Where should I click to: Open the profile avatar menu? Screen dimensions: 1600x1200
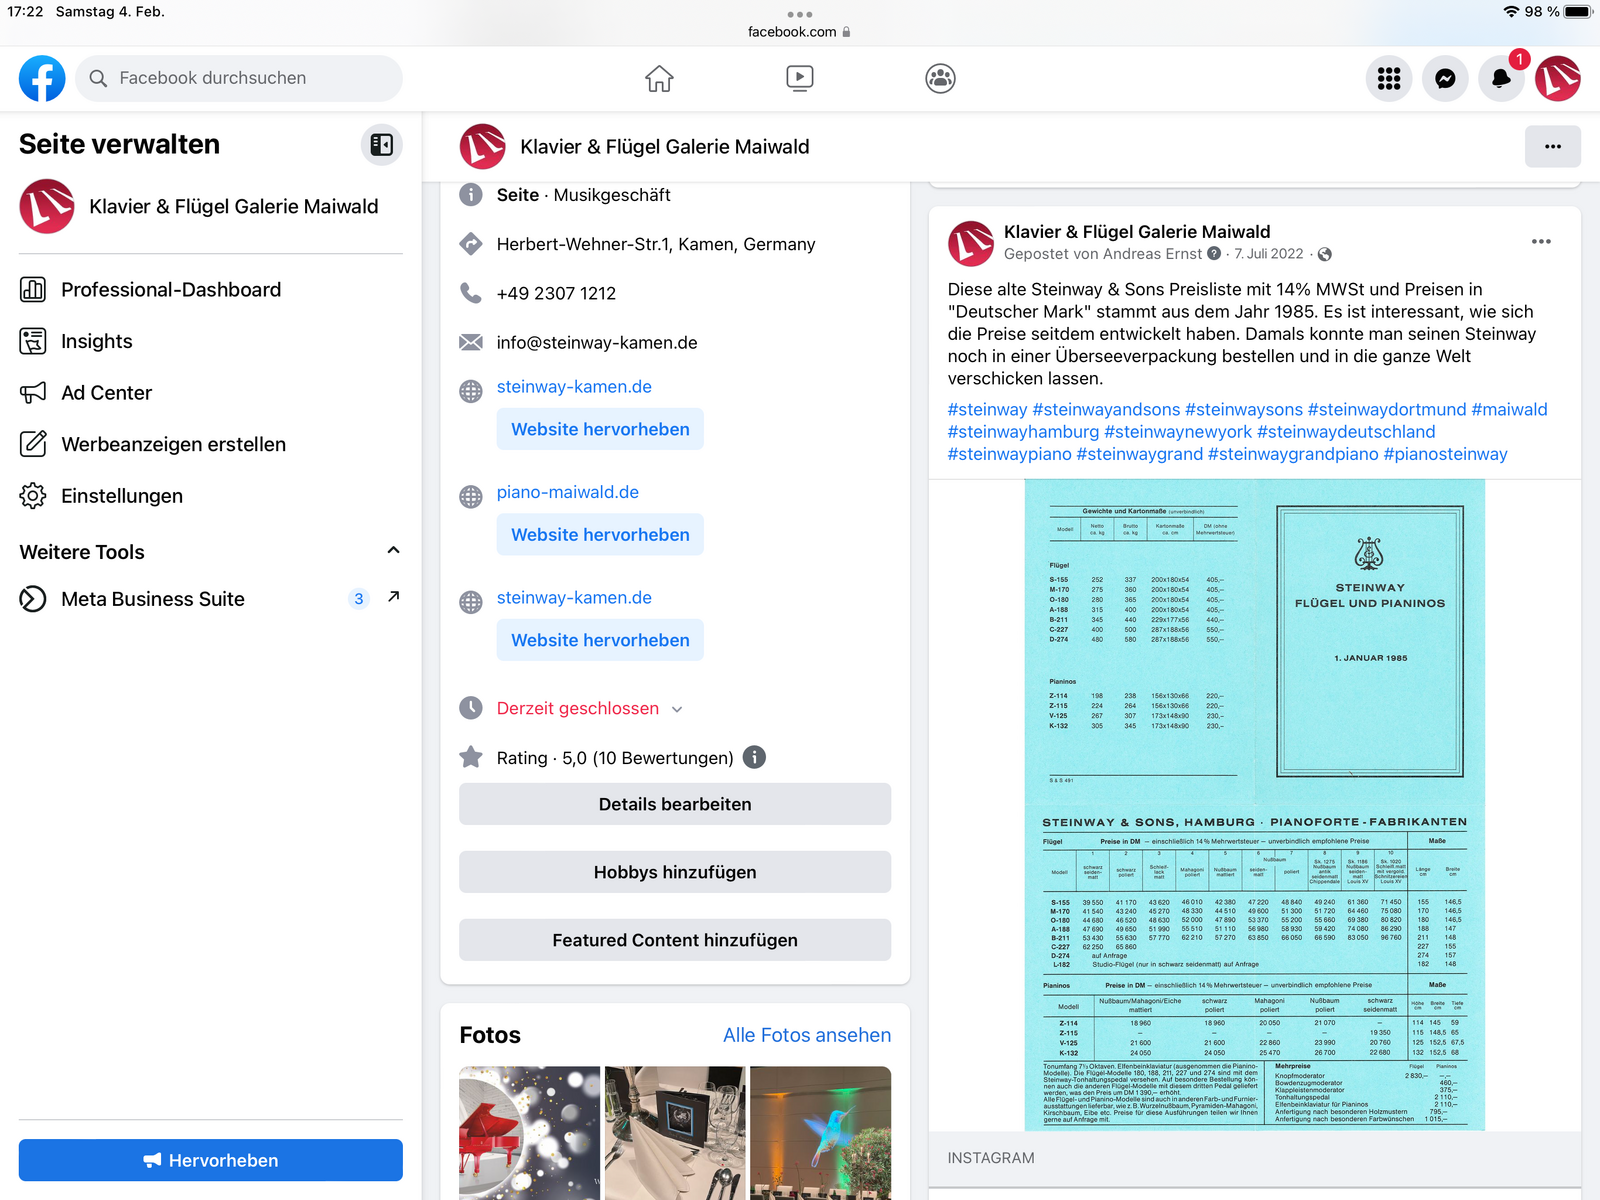(1558, 78)
